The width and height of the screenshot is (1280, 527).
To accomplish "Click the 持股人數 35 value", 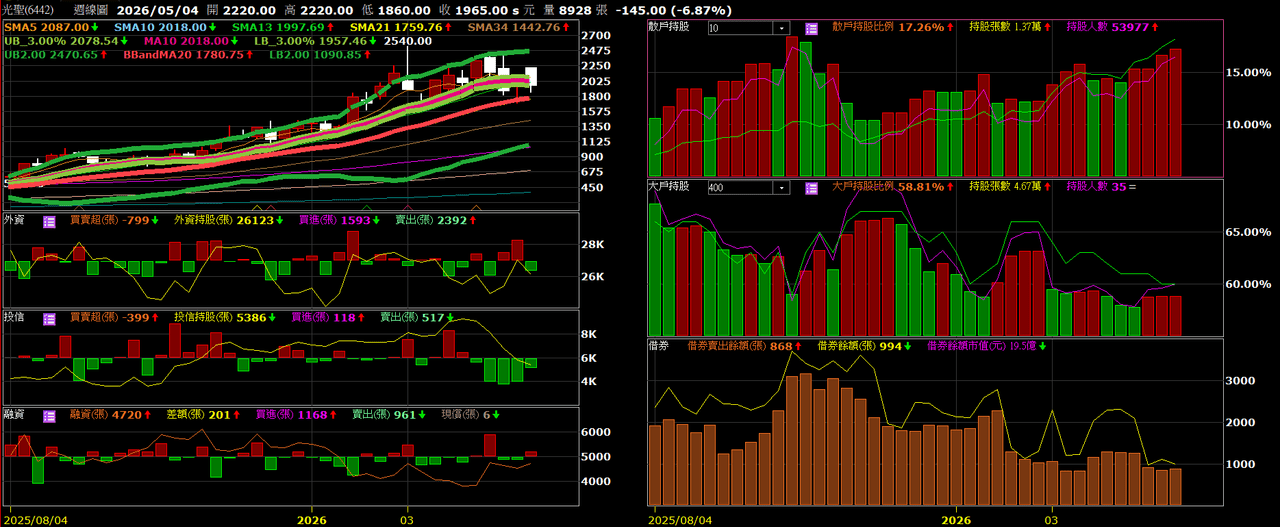I will (x=1102, y=187).
